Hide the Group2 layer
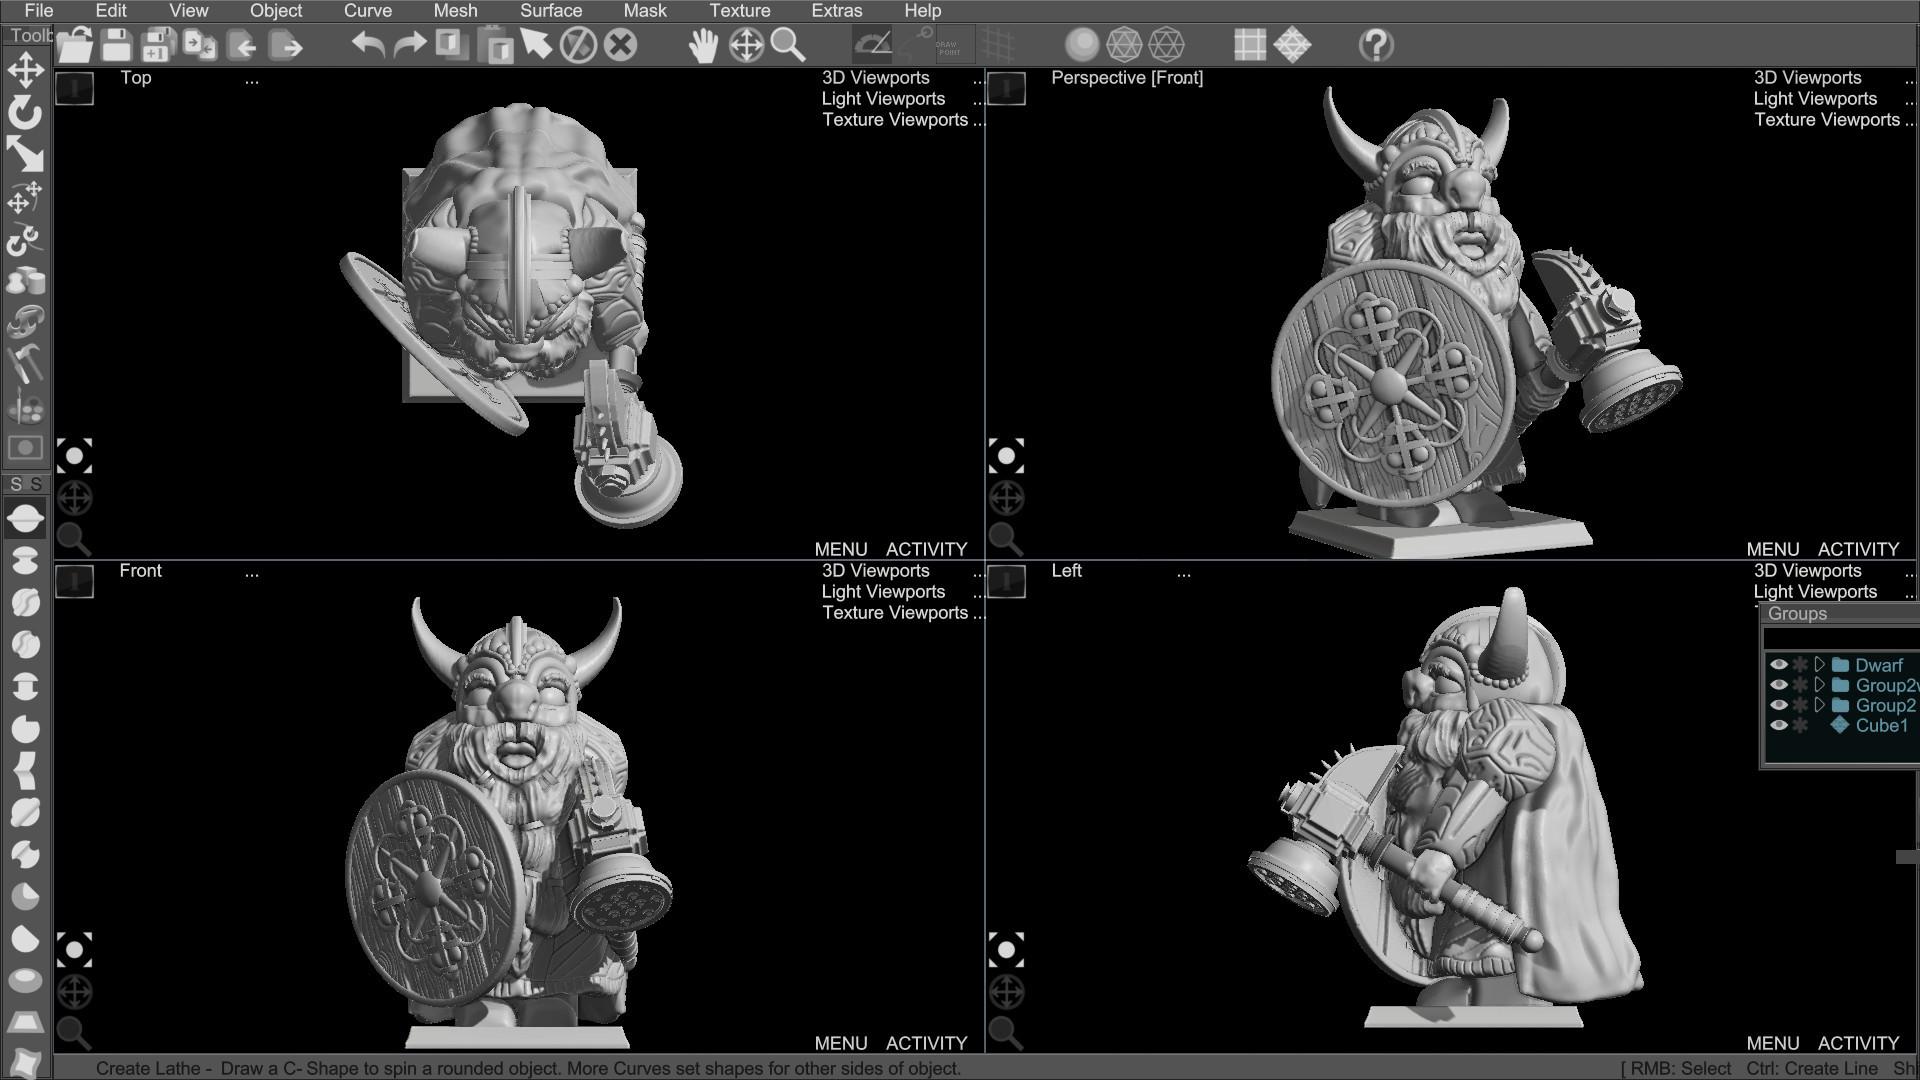The height and width of the screenshot is (1080, 1920). click(x=1779, y=705)
